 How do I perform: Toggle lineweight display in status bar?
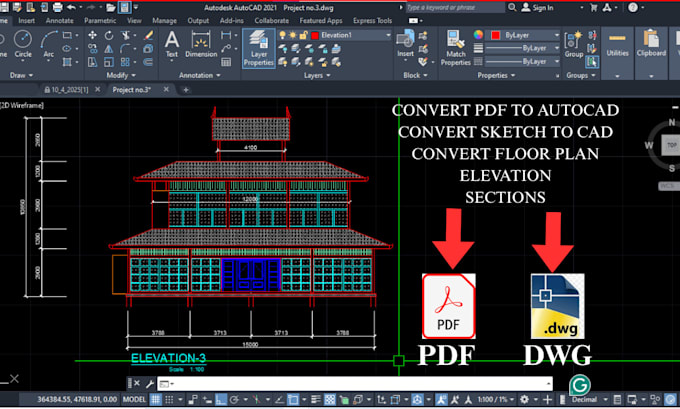coord(316,399)
